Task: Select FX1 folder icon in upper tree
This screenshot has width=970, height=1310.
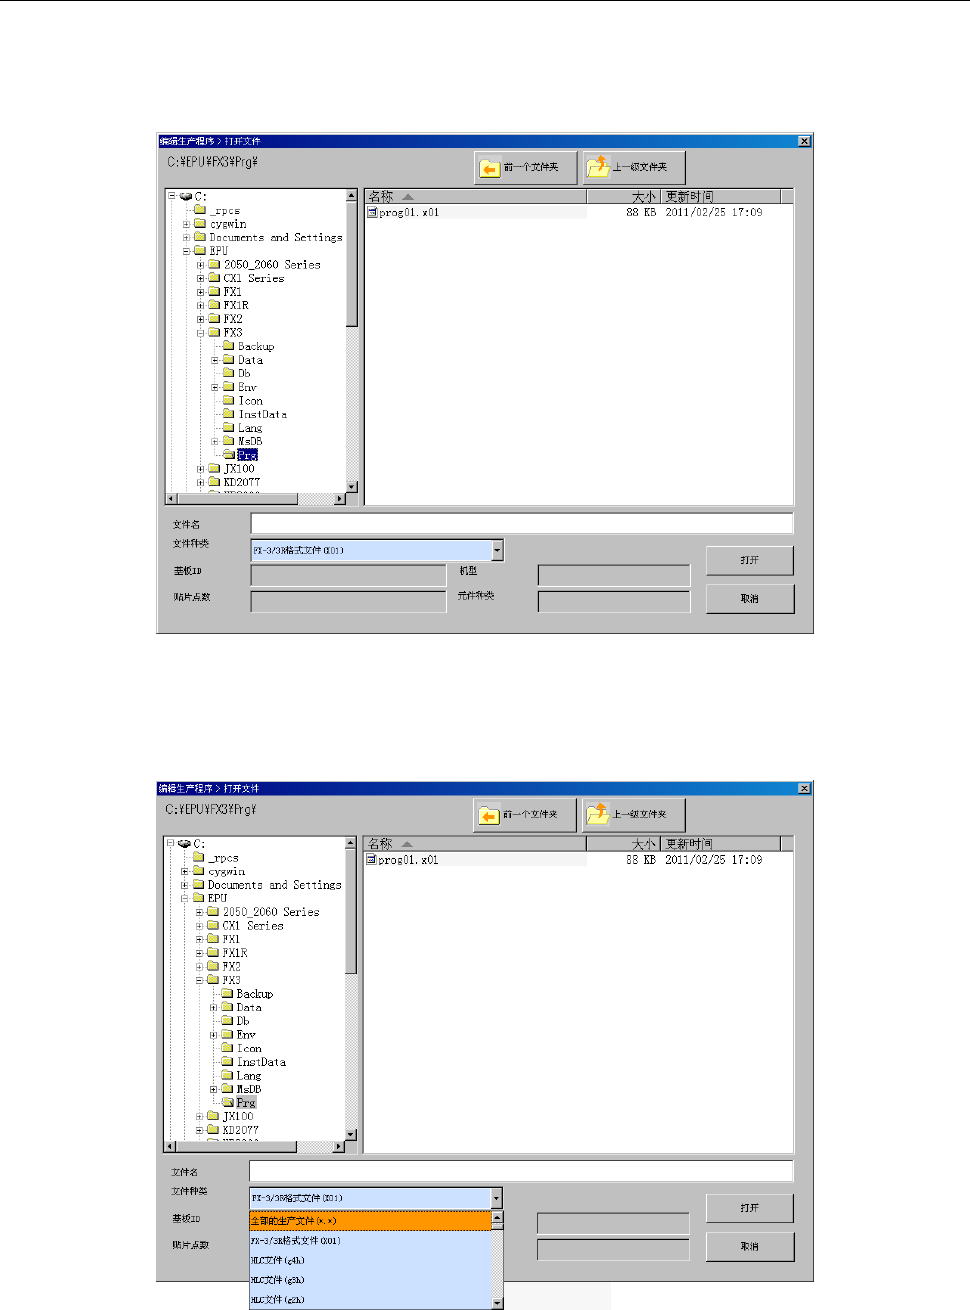Action: click(214, 292)
